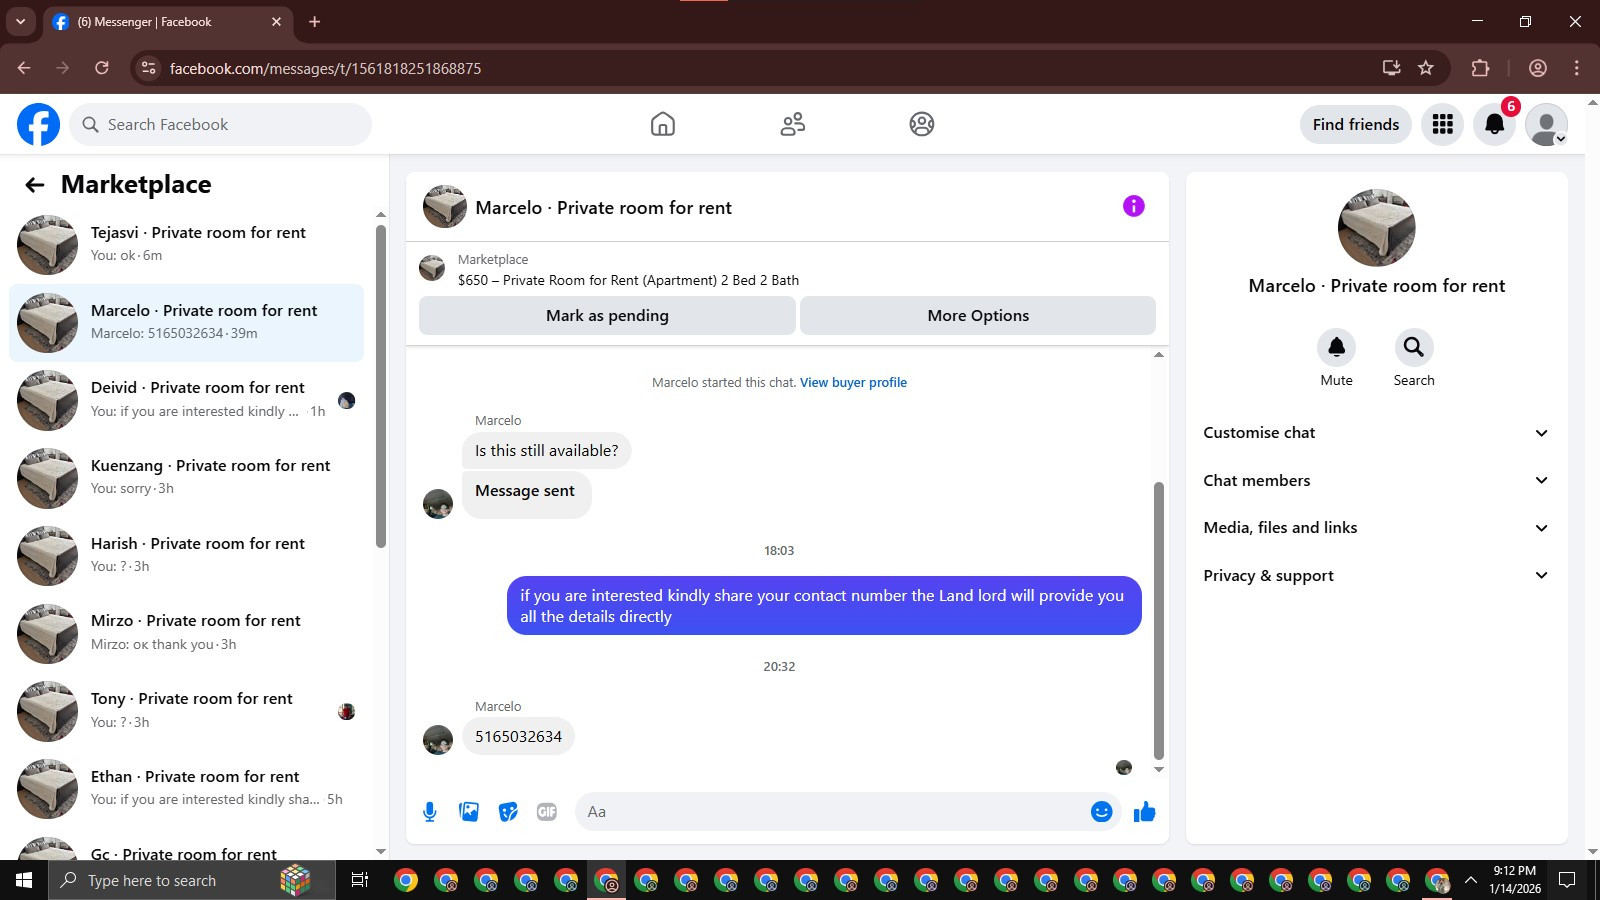Open Windows notification center icon

pos(1567,880)
